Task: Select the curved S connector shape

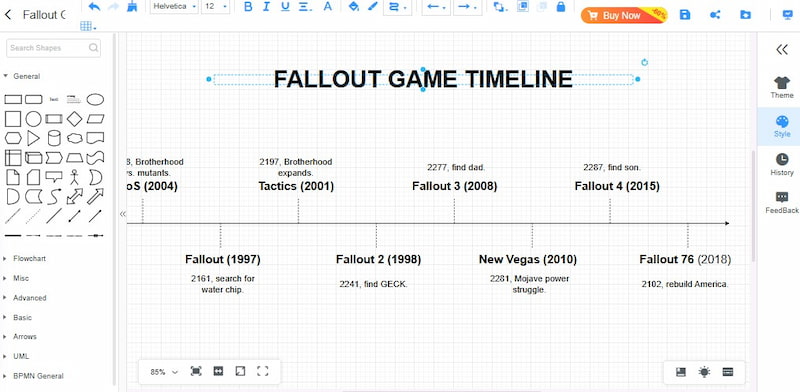Action: pyautogui.click(x=54, y=197)
